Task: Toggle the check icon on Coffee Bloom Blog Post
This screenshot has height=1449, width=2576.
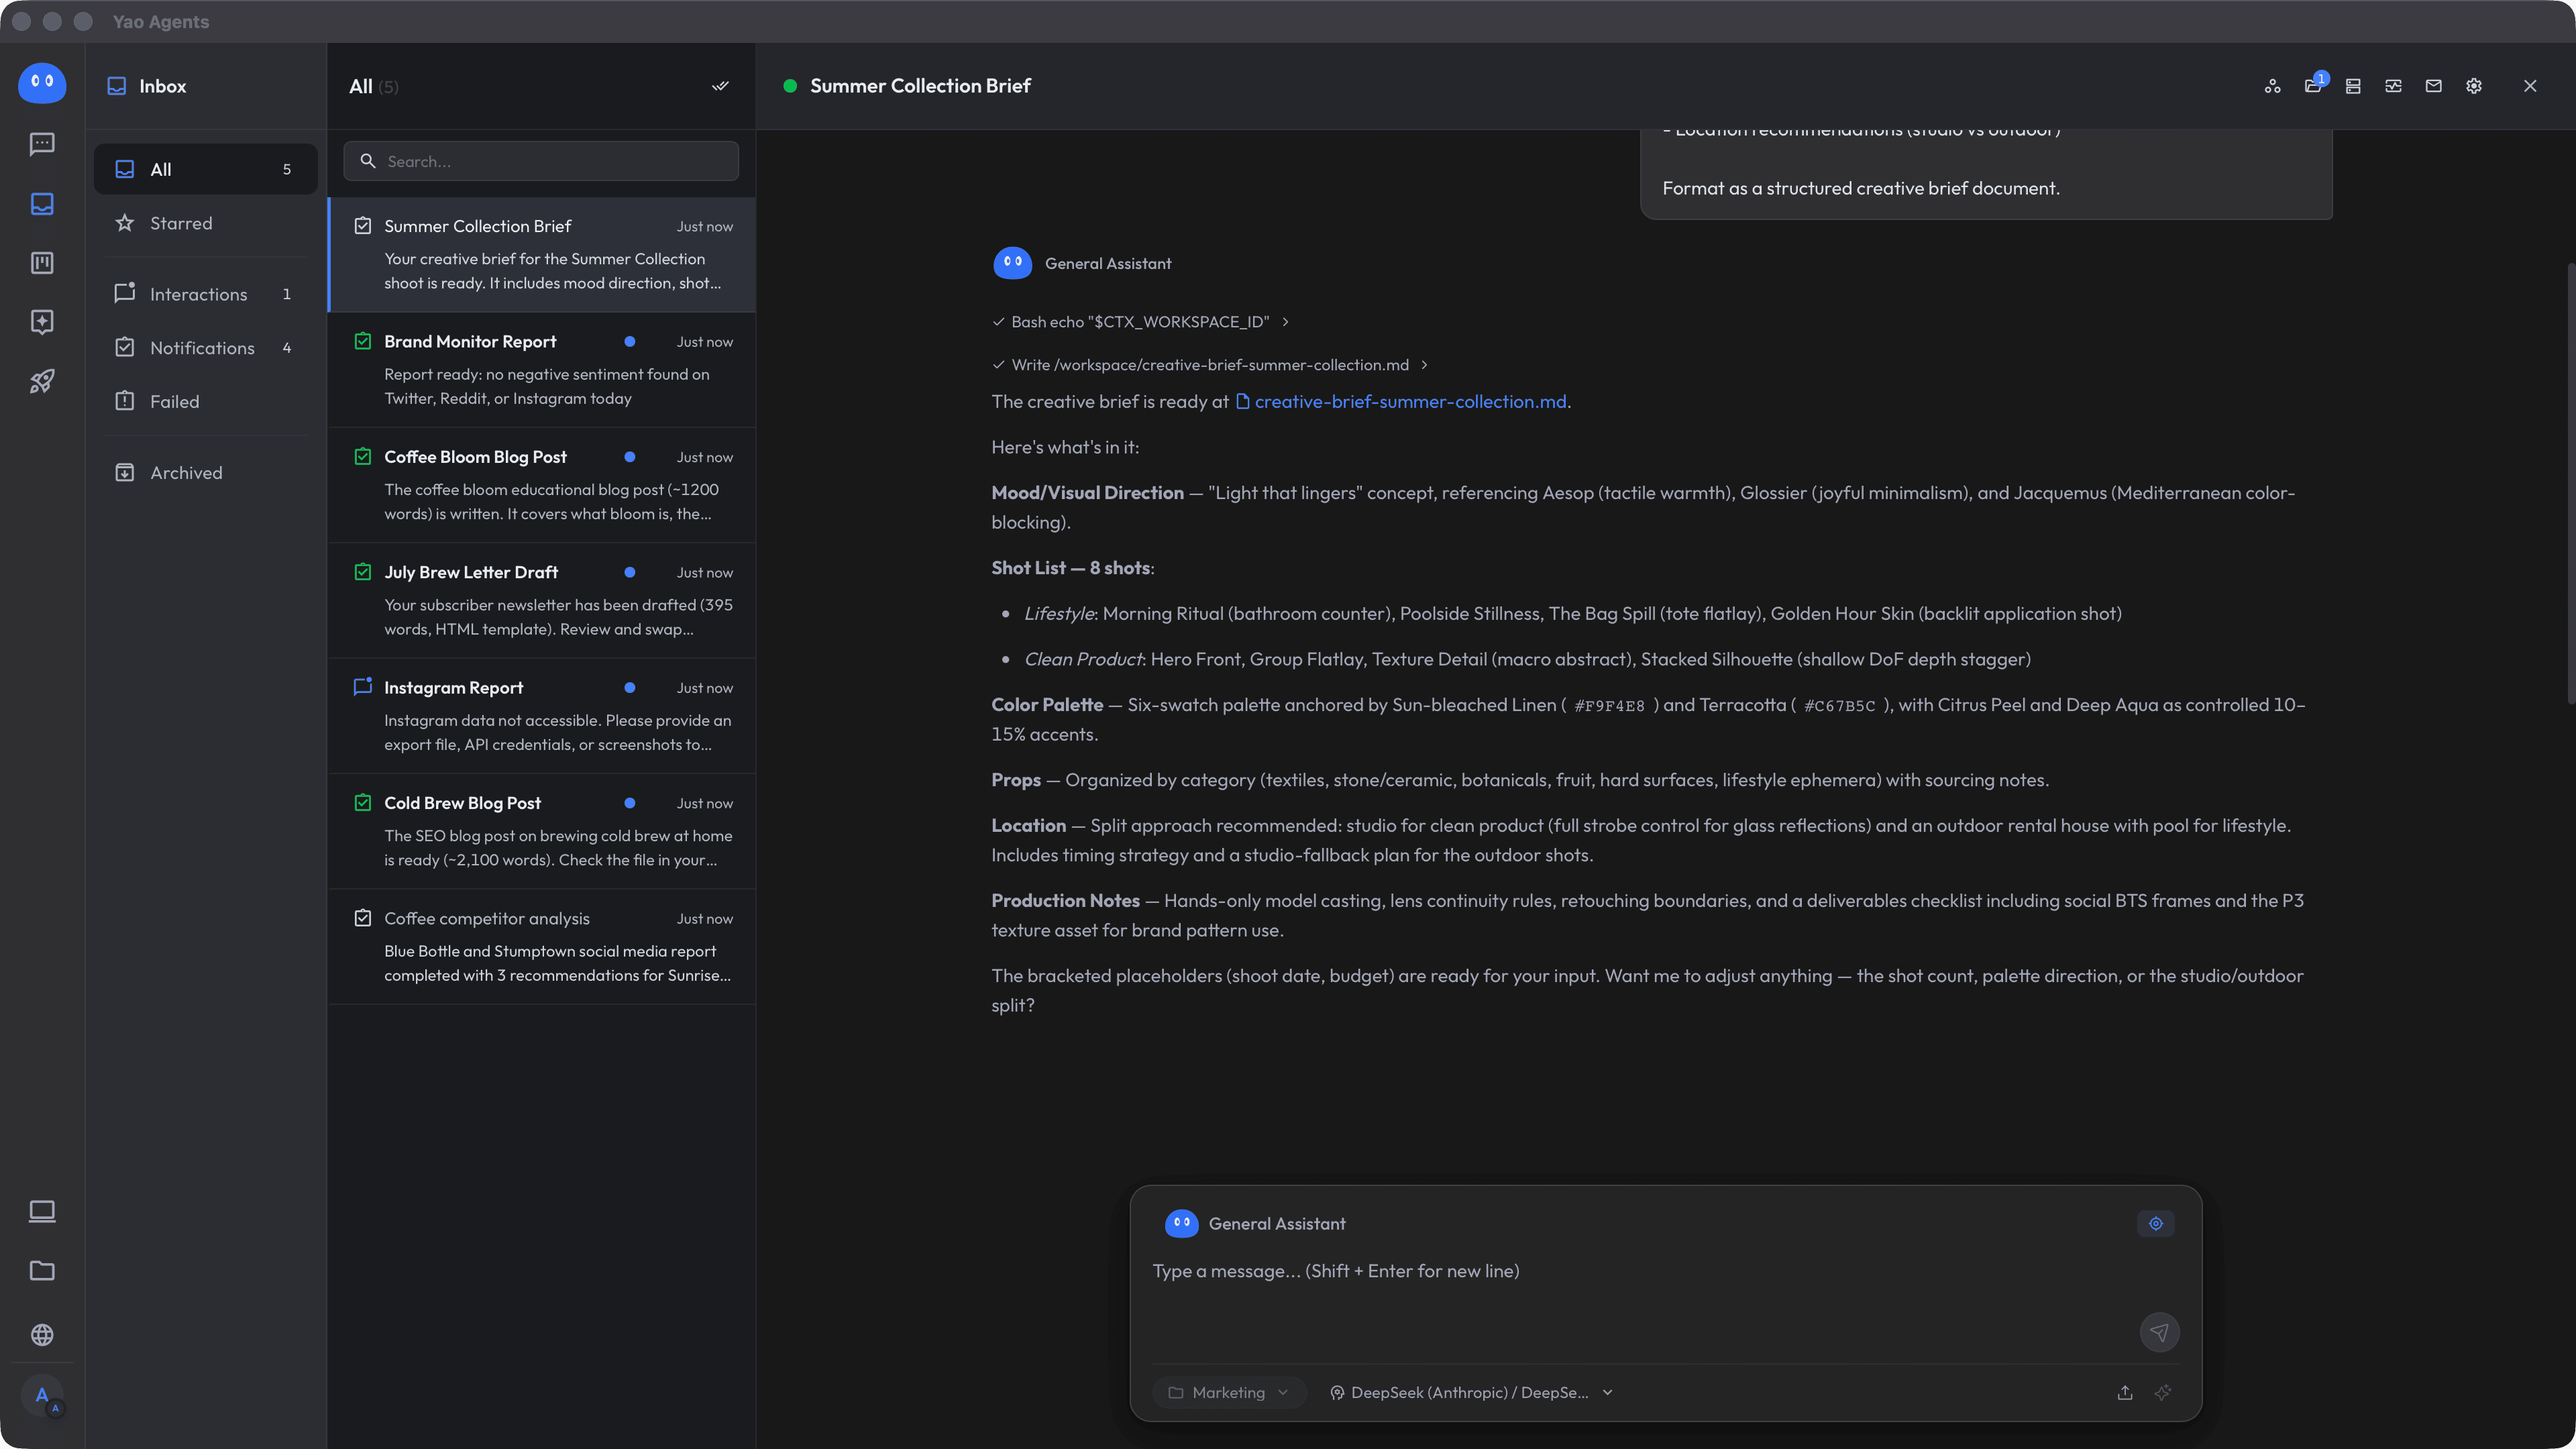Action: tap(363, 457)
